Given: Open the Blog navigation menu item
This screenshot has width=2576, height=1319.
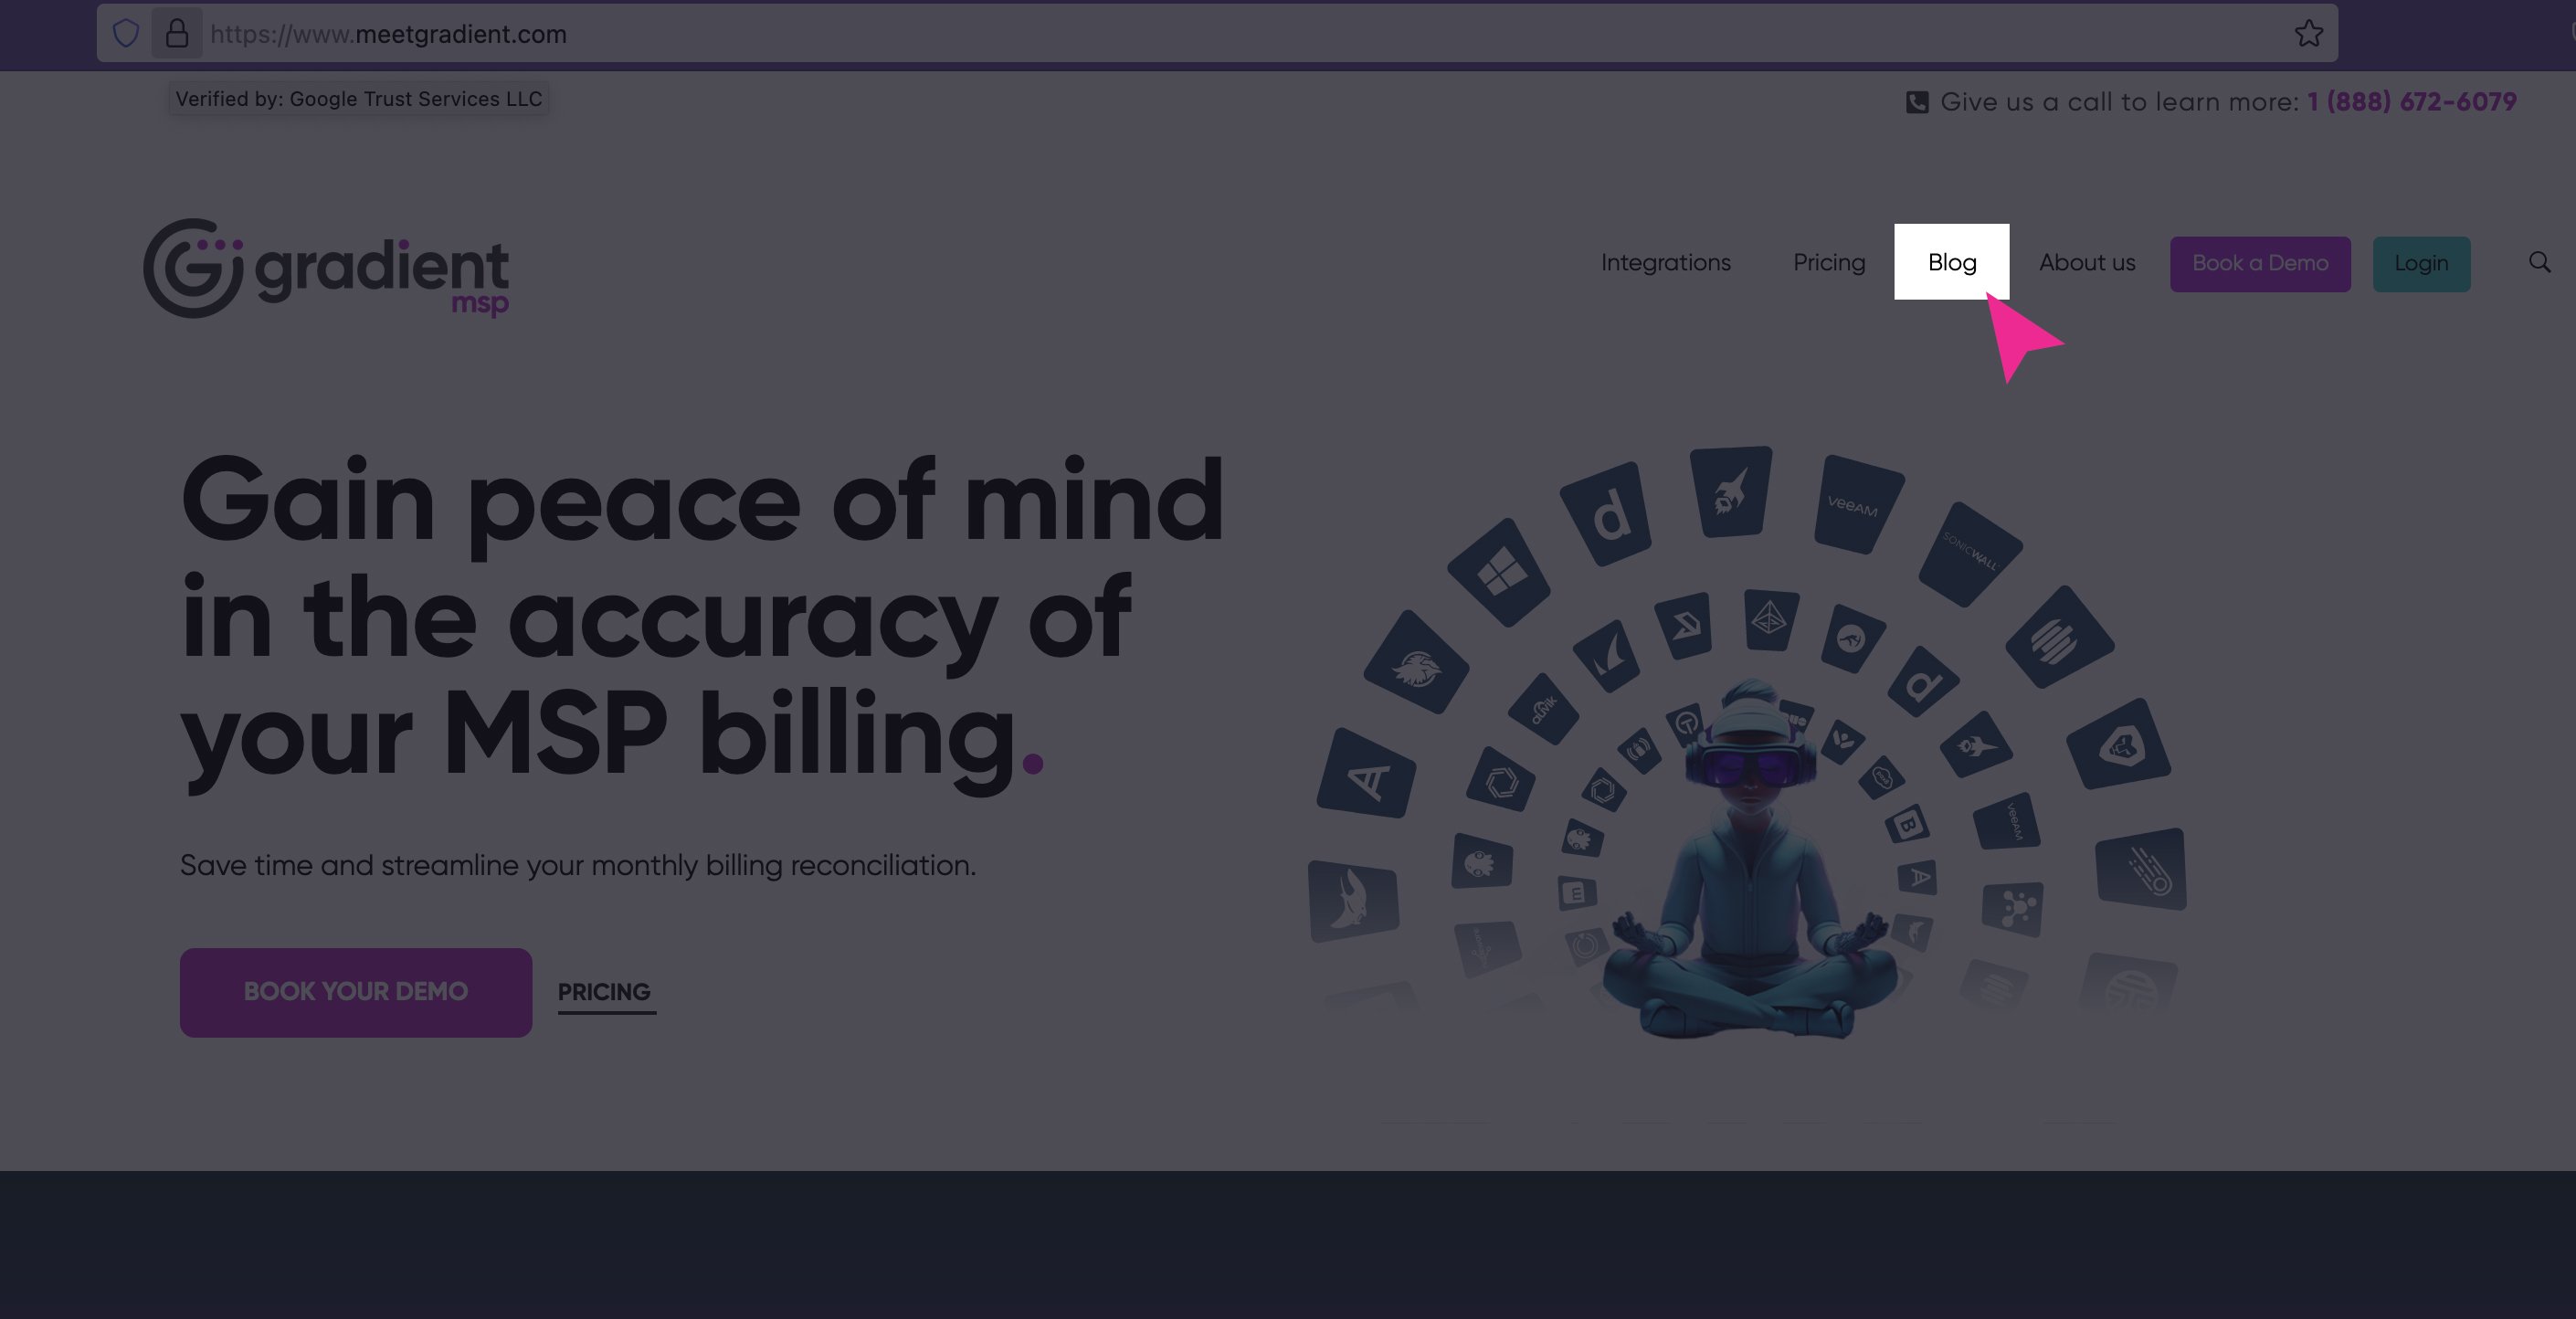Looking at the screenshot, I should click(1952, 262).
